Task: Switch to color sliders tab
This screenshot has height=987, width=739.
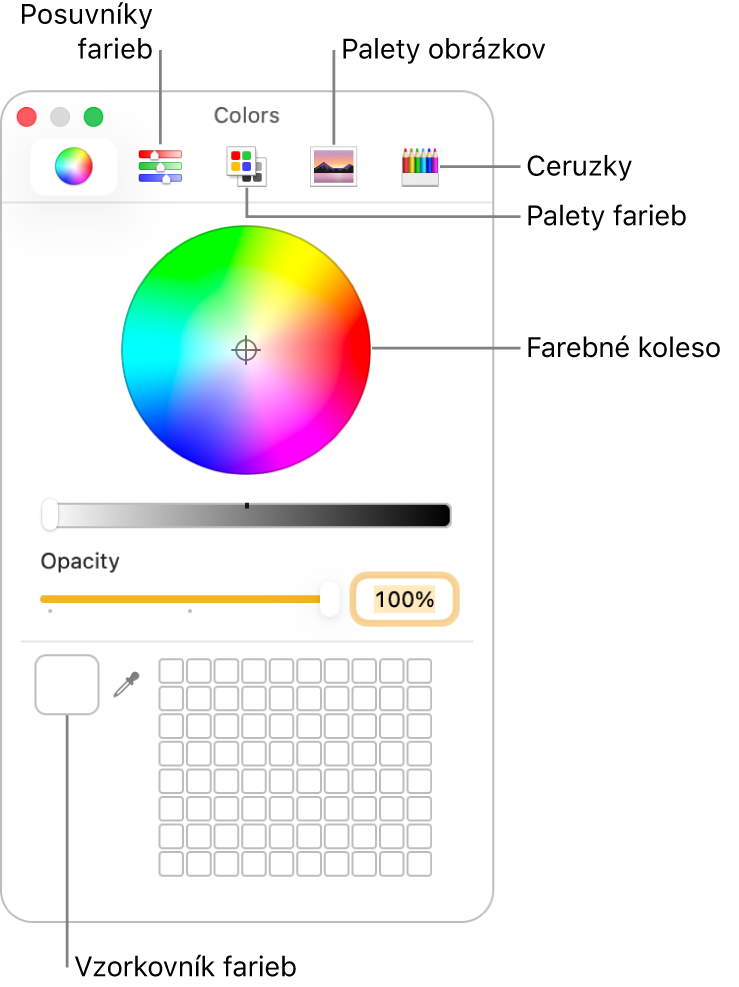Action: [x=160, y=166]
